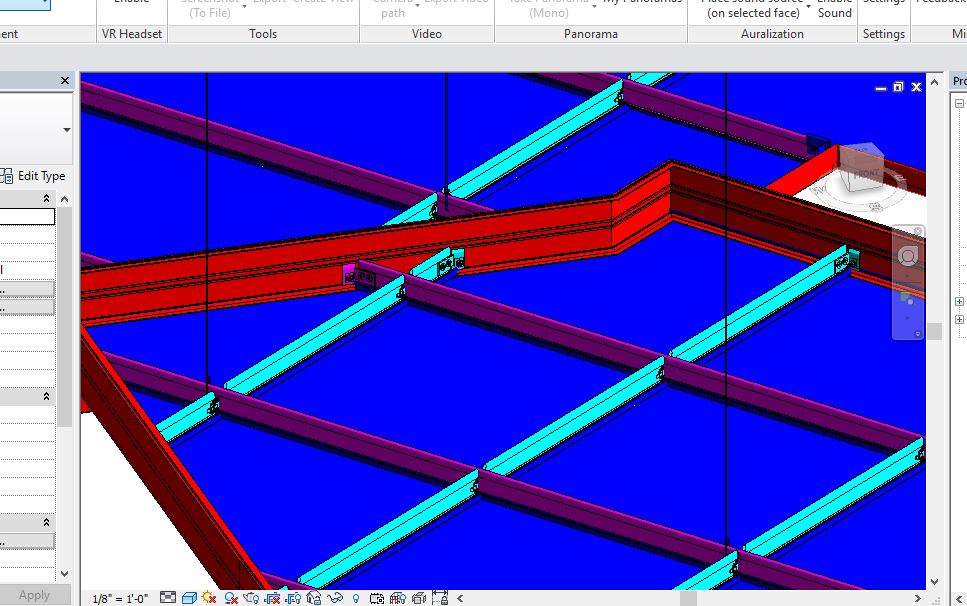
Task: Click the Auralization ribbon panel label
Action: (x=771, y=34)
